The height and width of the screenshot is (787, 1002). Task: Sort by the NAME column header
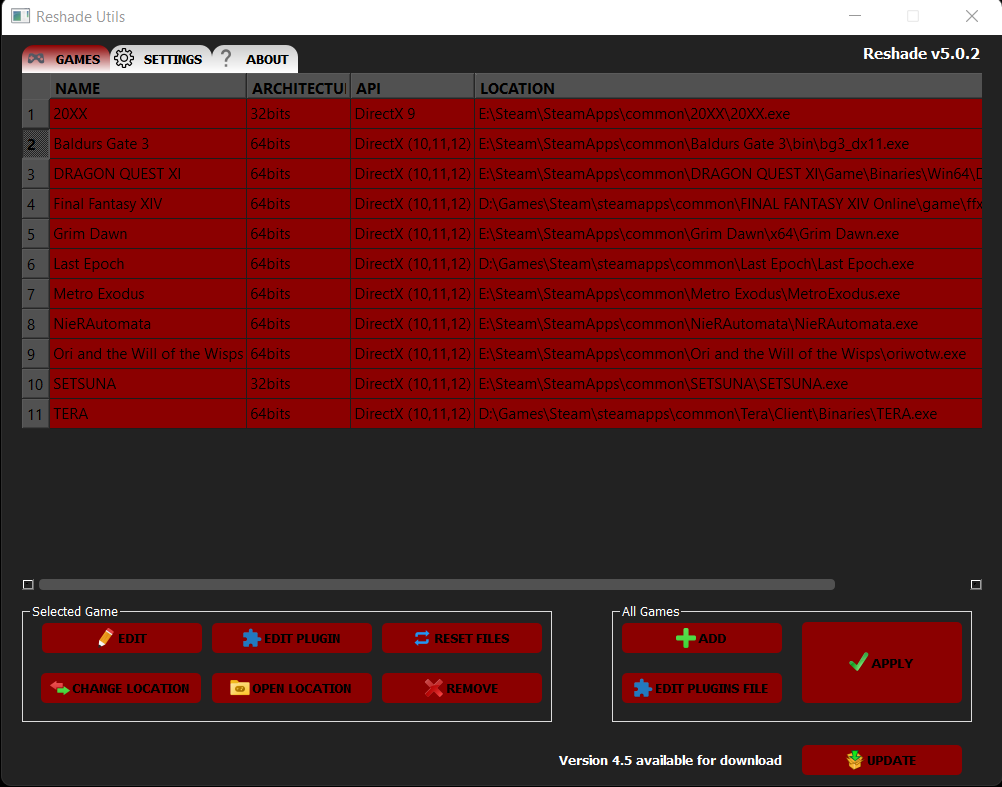point(148,88)
